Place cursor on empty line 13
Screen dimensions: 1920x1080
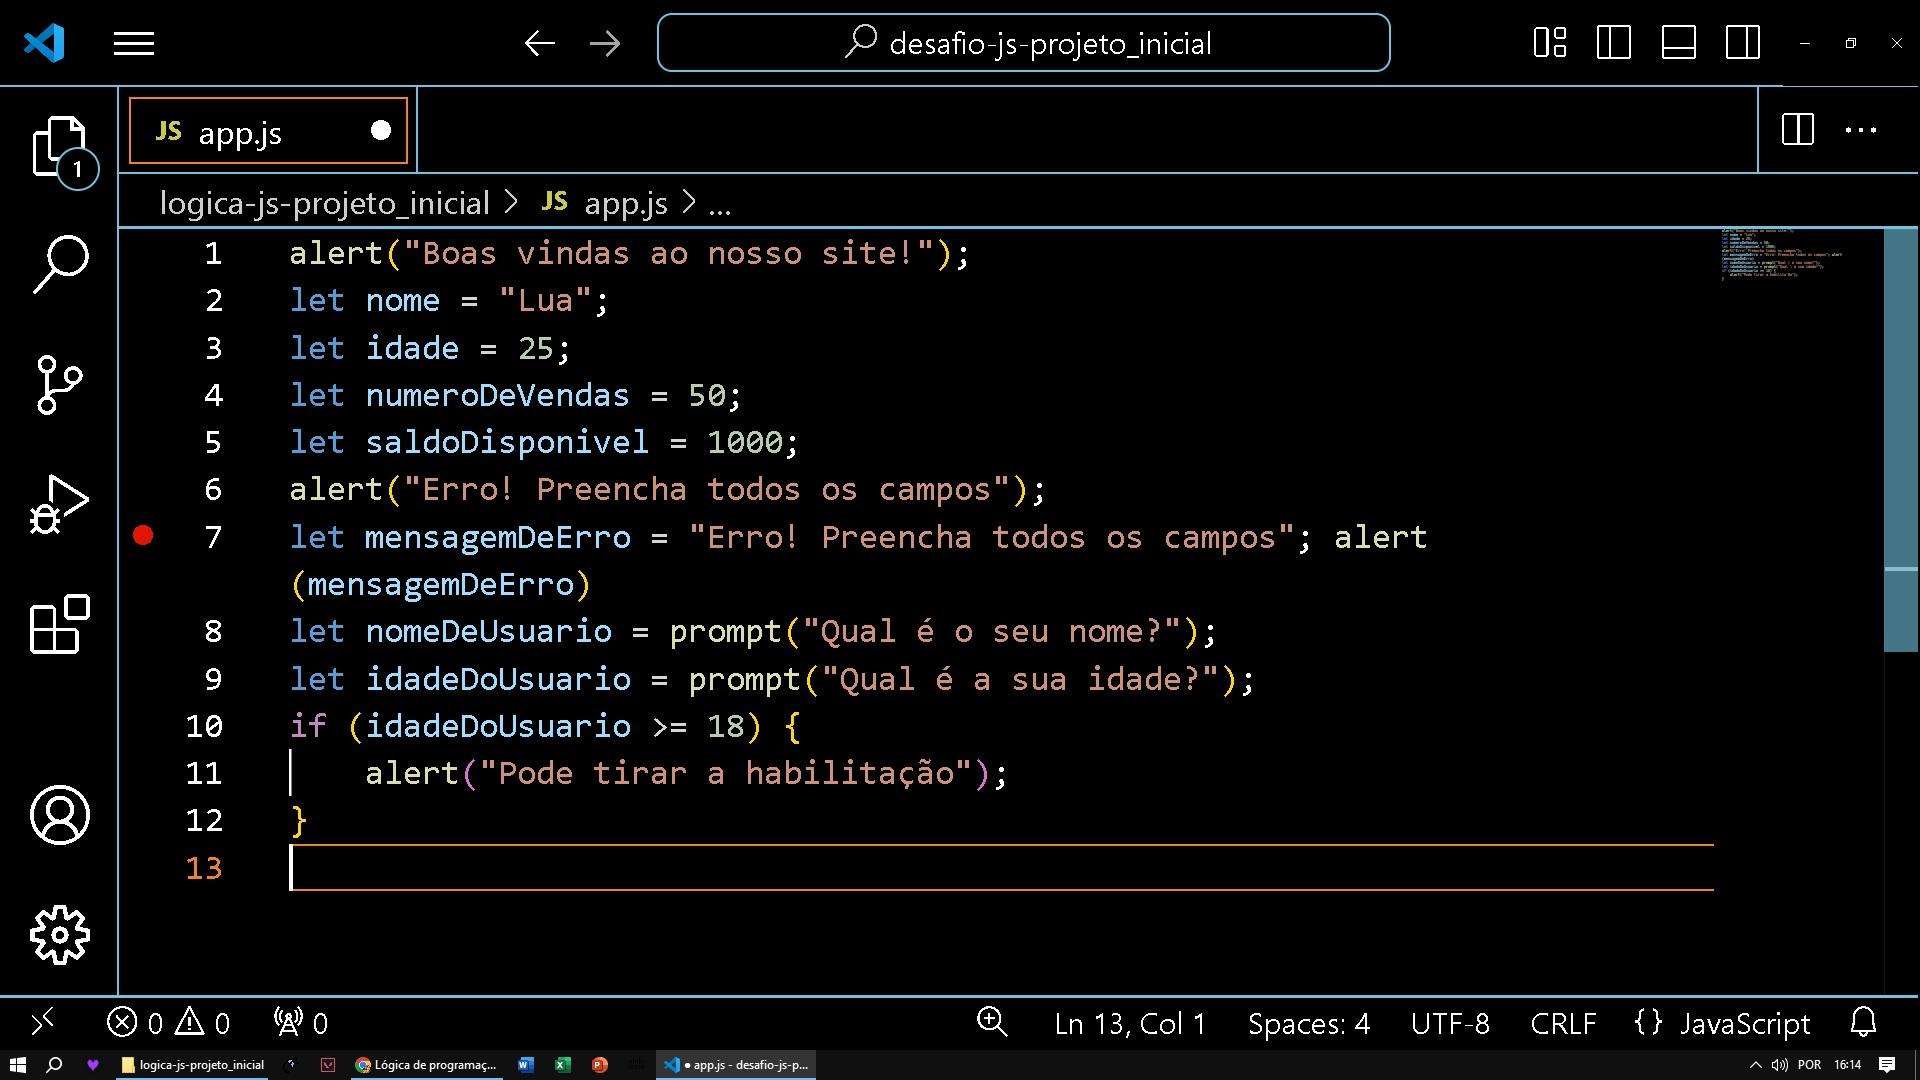coord(1000,867)
